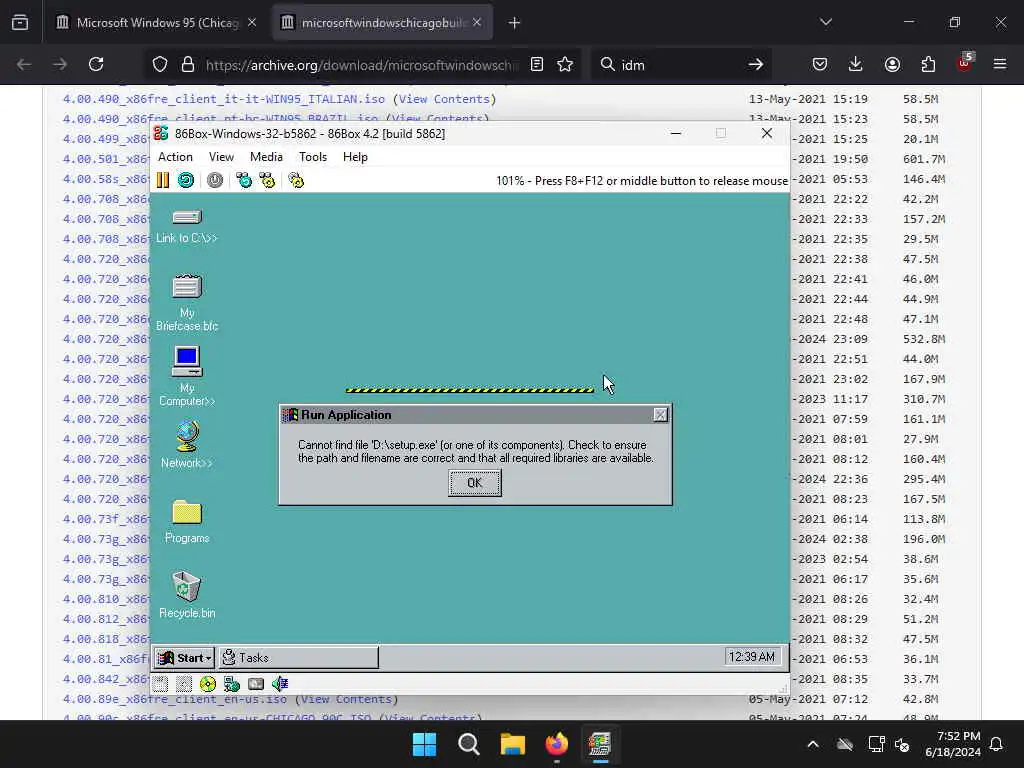Open the Firefox extensions puzzle icon
The height and width of the screenshot is (768, 1024).
[x=928, y=64]
